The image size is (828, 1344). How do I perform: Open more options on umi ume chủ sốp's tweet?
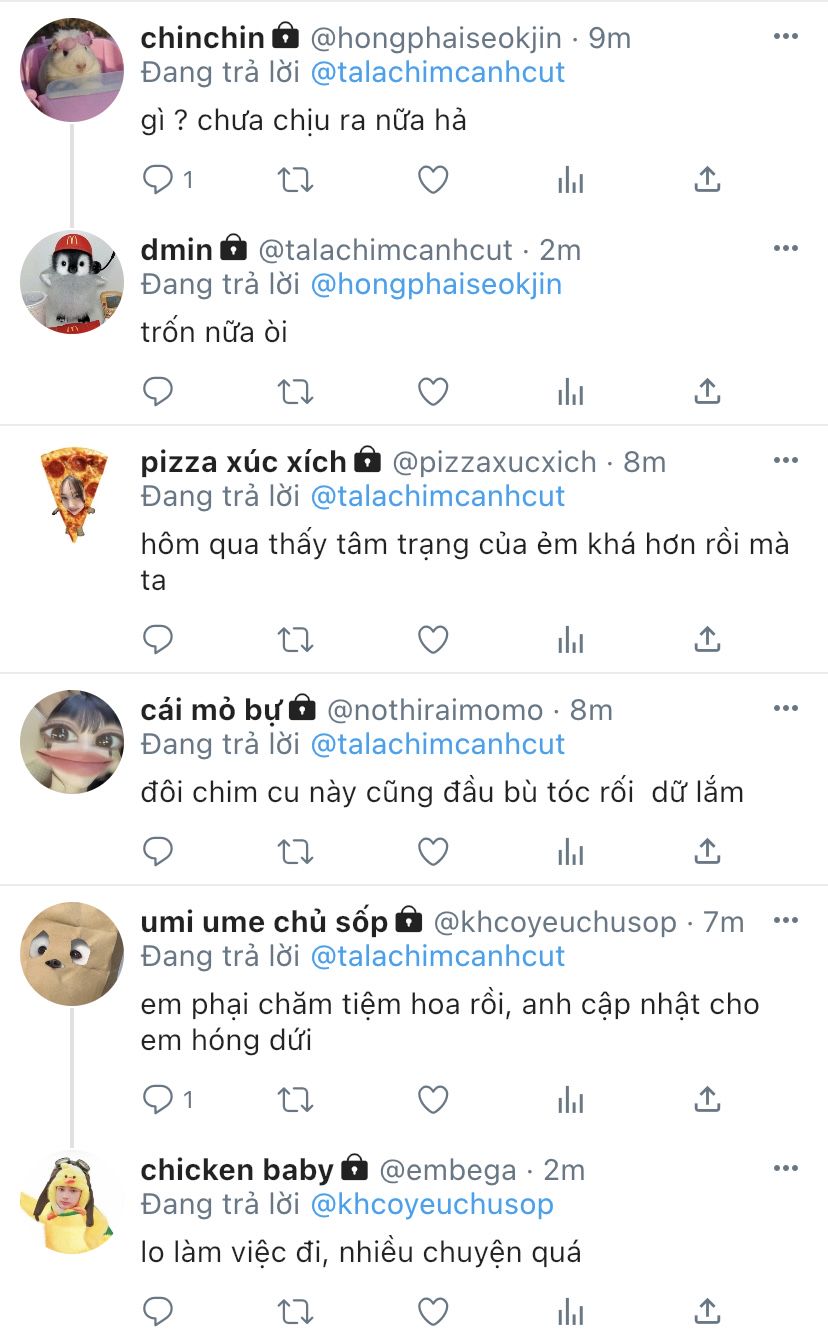786,921
